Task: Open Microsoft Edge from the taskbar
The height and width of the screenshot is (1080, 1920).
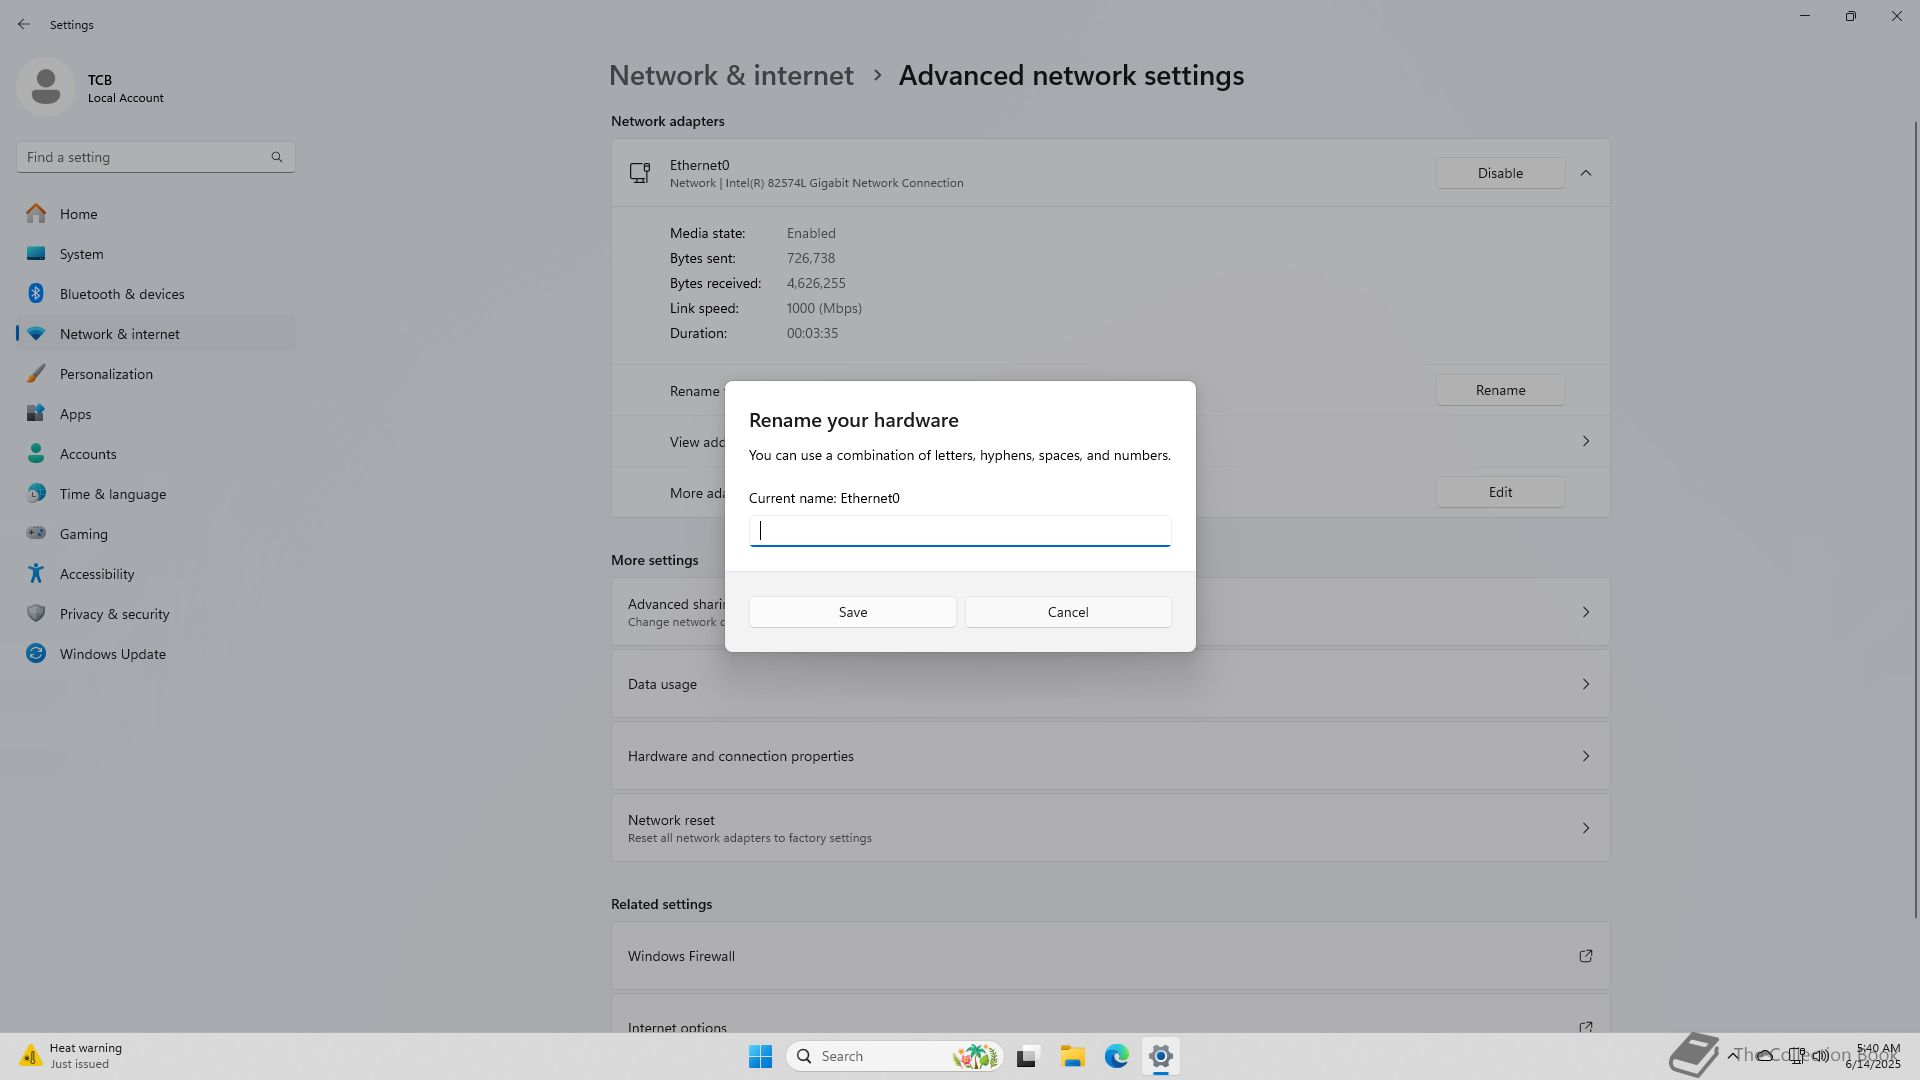Action: [1116, 1056]
